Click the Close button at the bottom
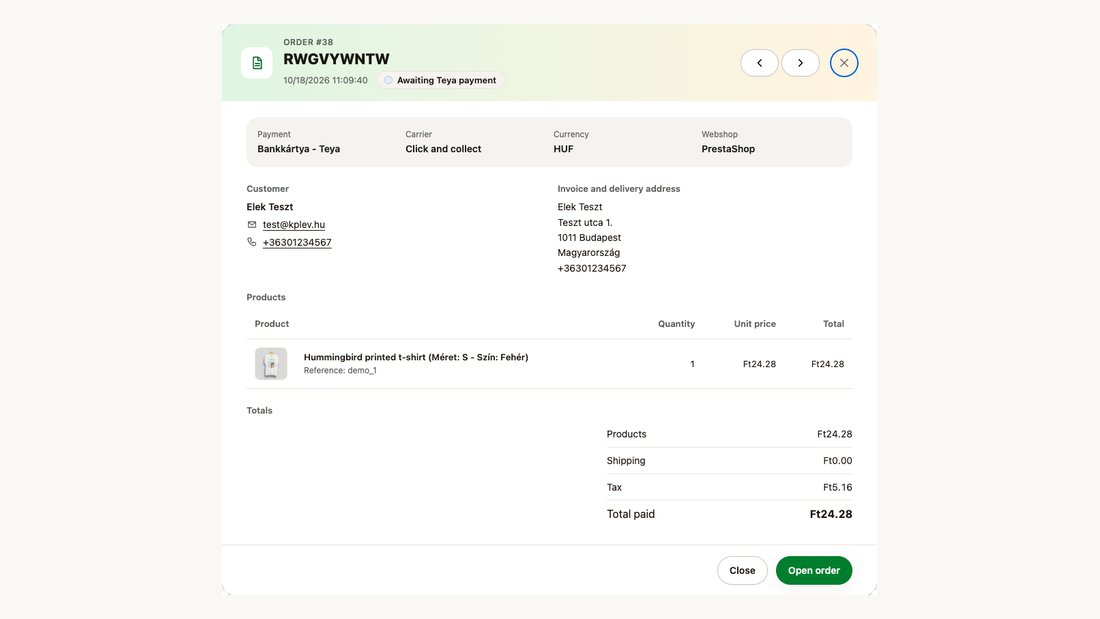 pyautogui.click(x=742, y=571)
